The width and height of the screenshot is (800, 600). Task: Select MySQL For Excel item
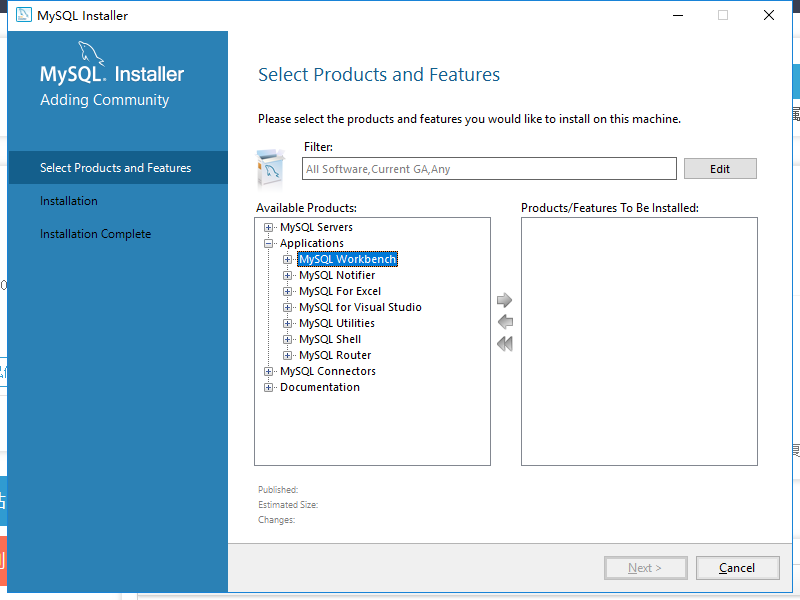[x=340, y=291]
